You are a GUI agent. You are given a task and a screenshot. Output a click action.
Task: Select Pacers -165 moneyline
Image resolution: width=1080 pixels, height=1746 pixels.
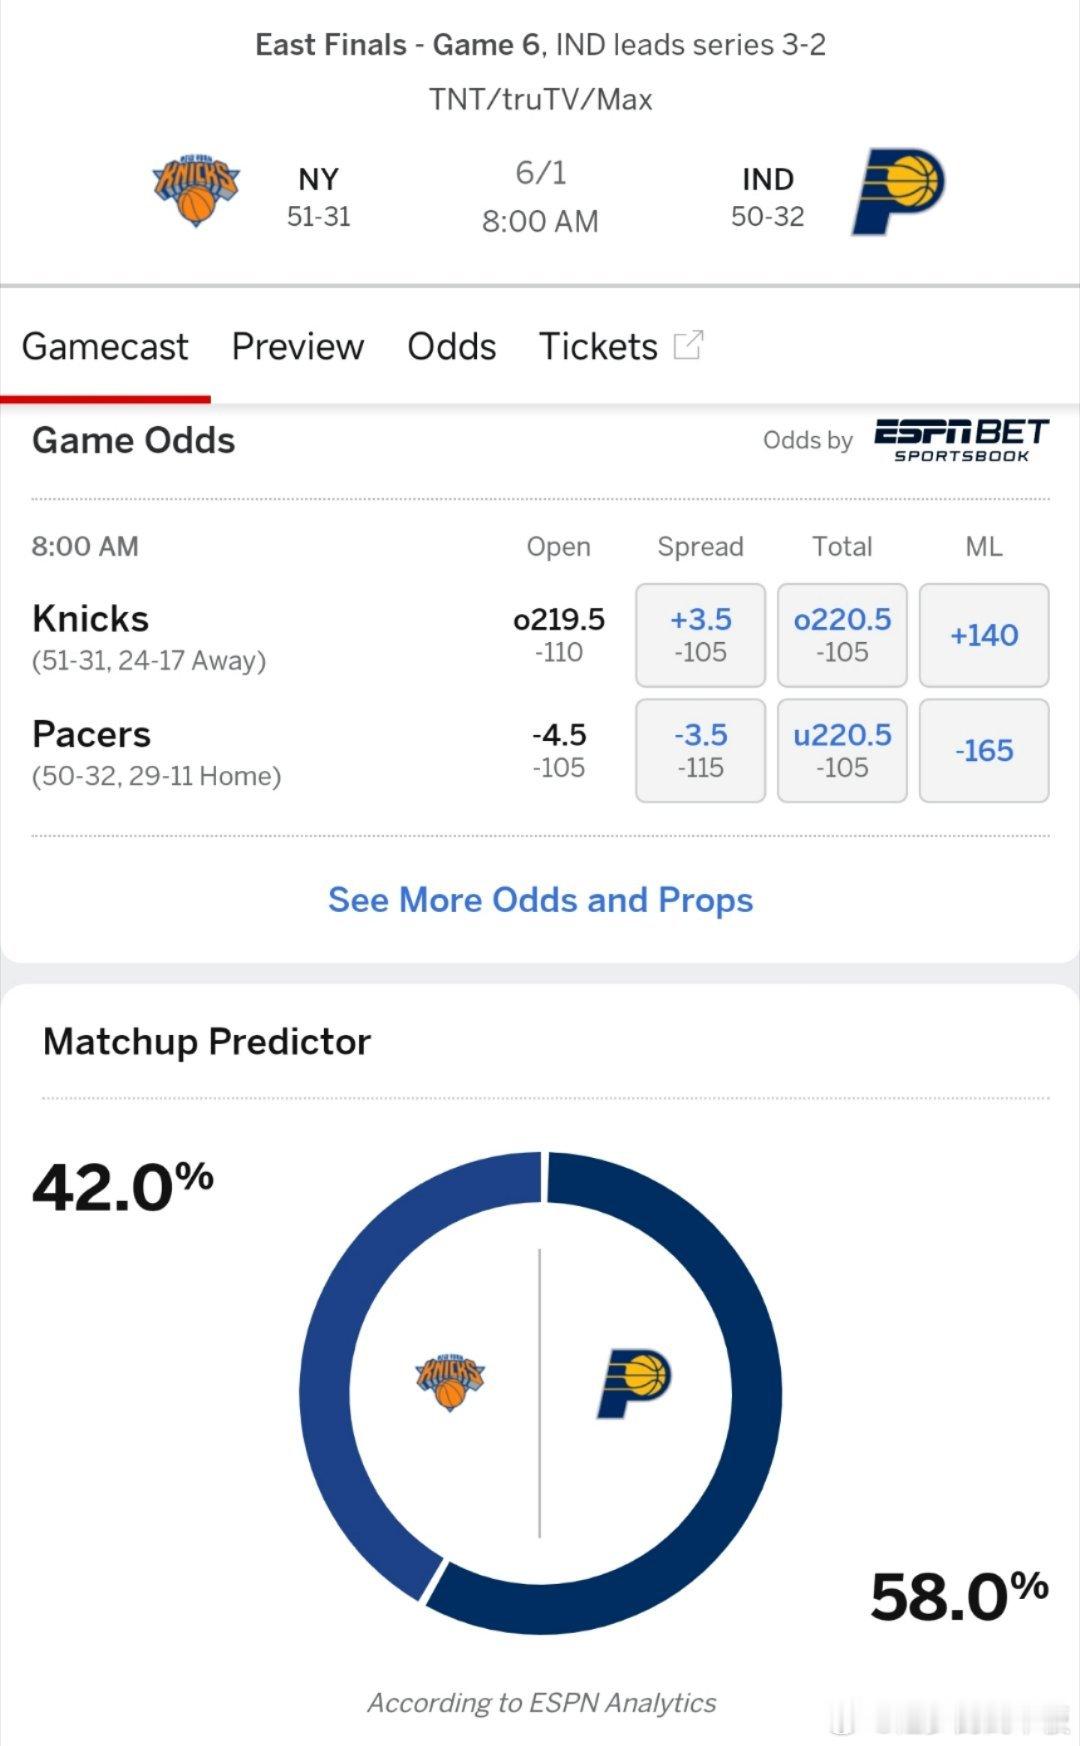984,750
